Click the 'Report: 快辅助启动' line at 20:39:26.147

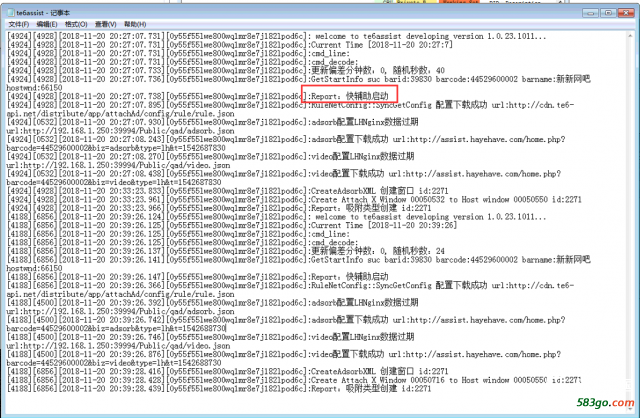(x=197, y=277)
